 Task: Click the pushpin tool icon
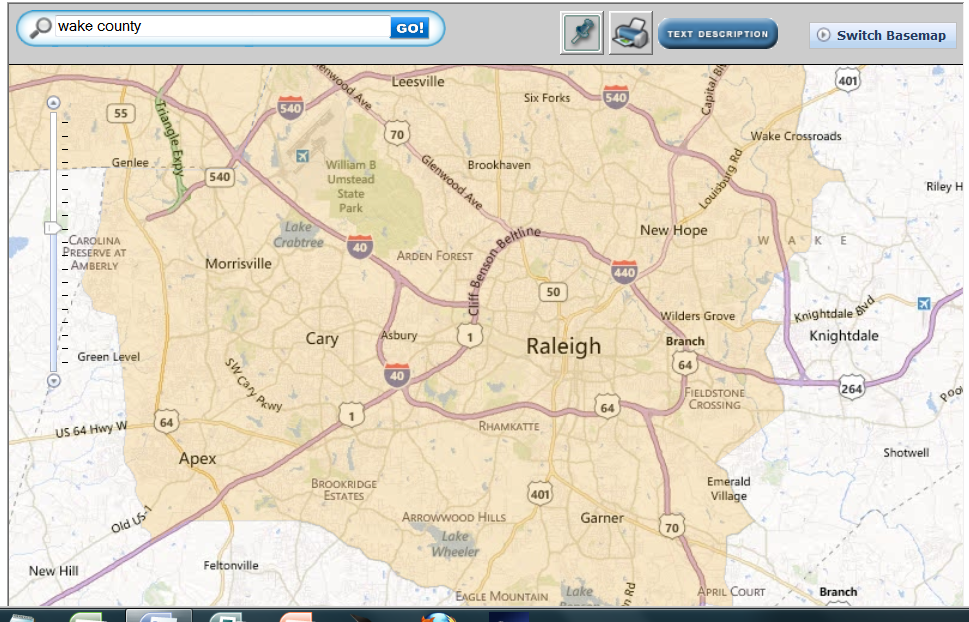582,33
